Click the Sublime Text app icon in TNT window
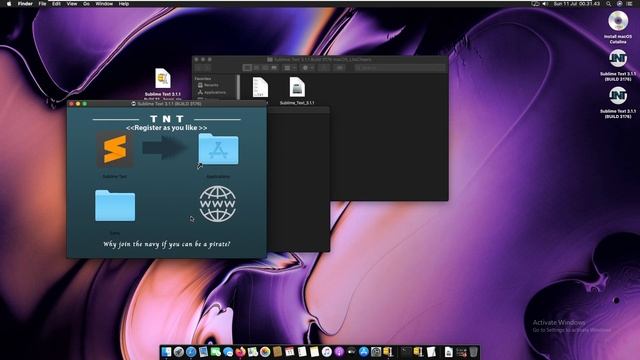The height and width of the screenshot is (360, 640). (x=115, y=150)
